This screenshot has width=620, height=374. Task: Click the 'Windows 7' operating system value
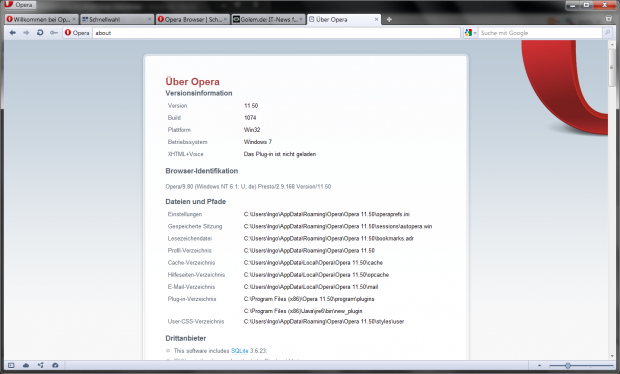pos(258,142)
